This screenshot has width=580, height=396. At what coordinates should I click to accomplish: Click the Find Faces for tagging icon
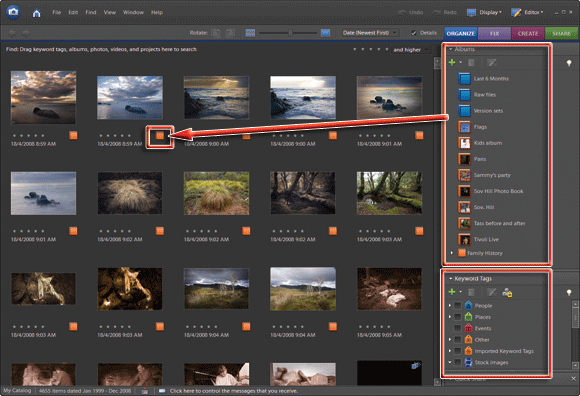tap(507, 292)
